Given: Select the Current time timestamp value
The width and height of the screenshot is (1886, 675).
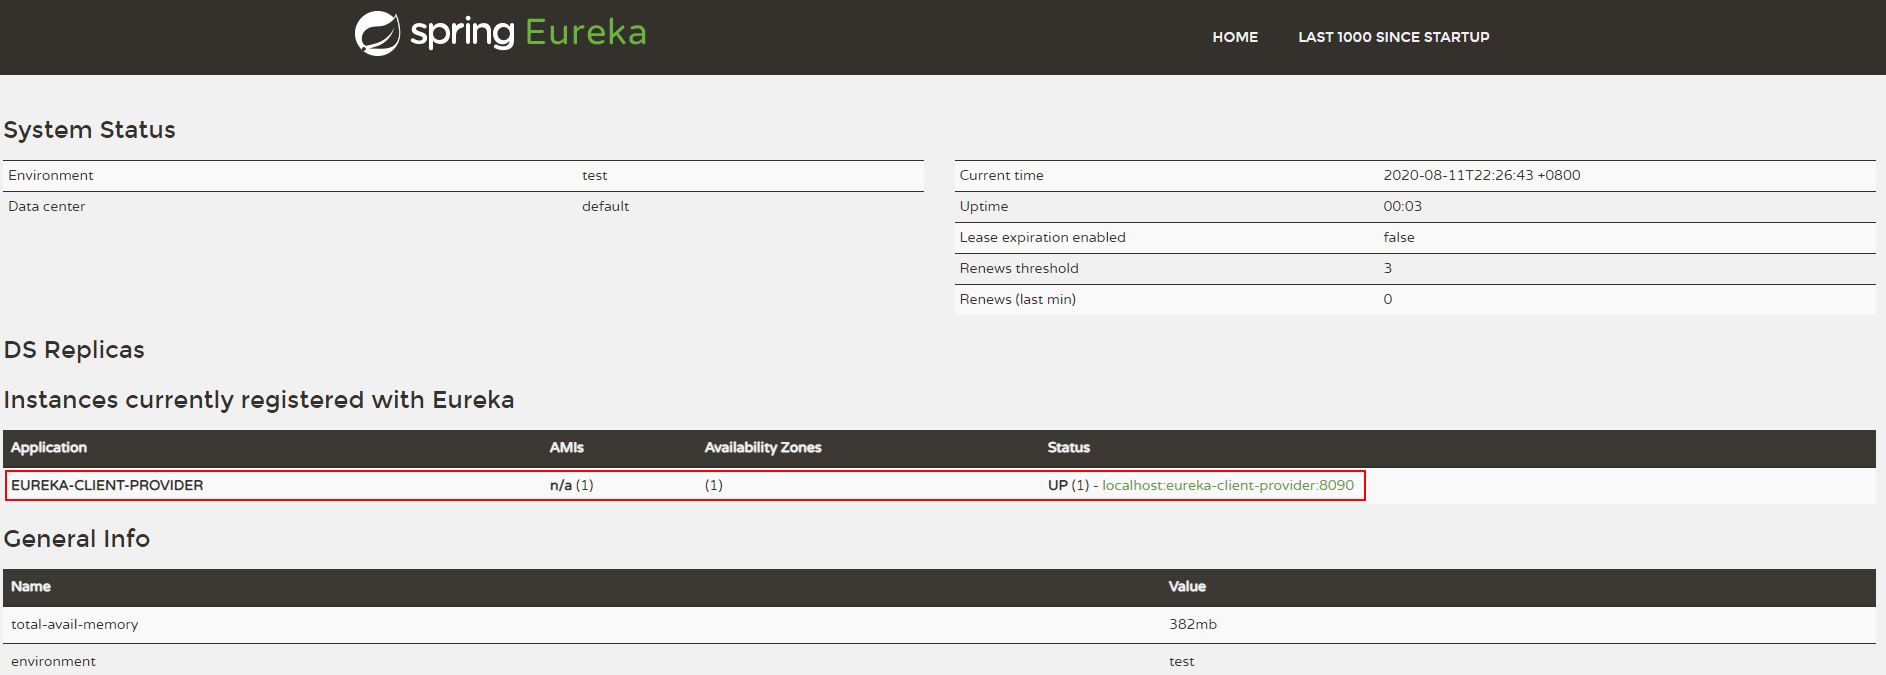Looking at the screenshot, I should pyautogui.click(x=1481, y=175).
